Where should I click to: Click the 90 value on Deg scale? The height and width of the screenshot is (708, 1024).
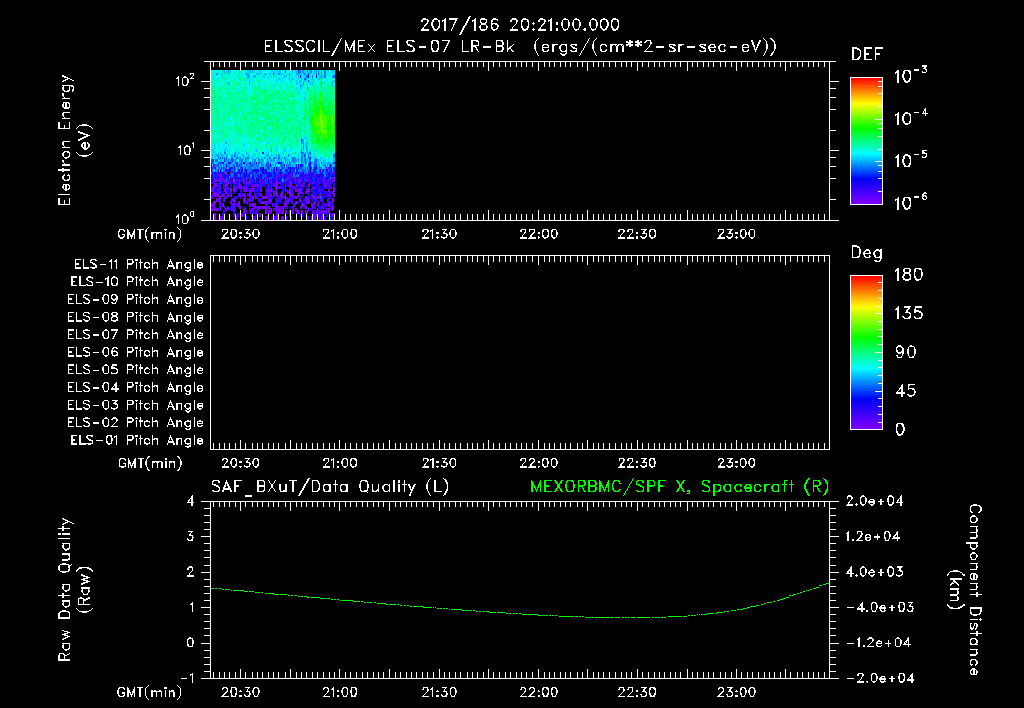pos(906,353)
